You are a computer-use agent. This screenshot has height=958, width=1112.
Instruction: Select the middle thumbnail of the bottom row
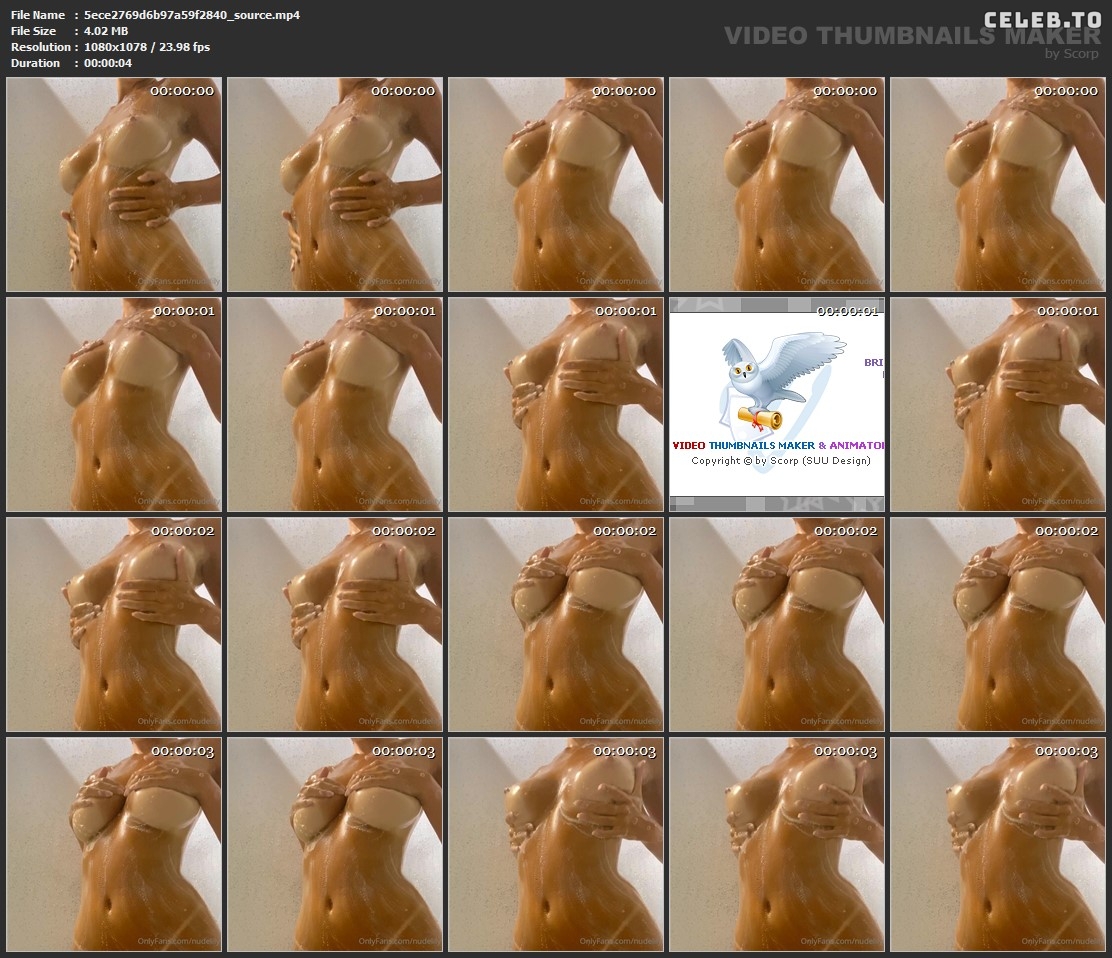point(556,845)
